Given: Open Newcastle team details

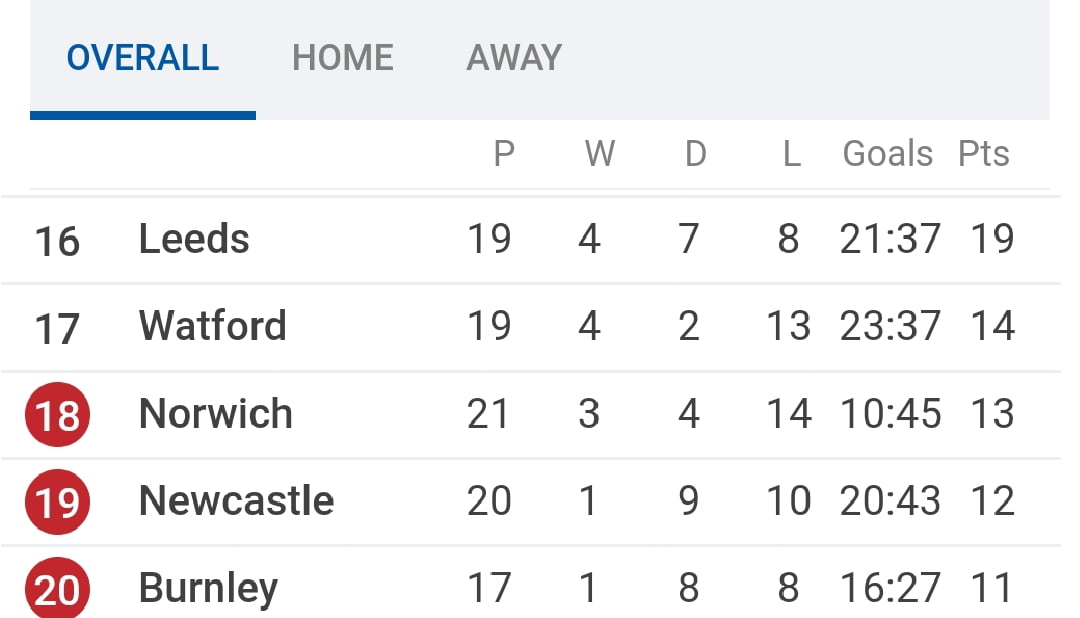Looking at the screenshot, I should 236,501.
